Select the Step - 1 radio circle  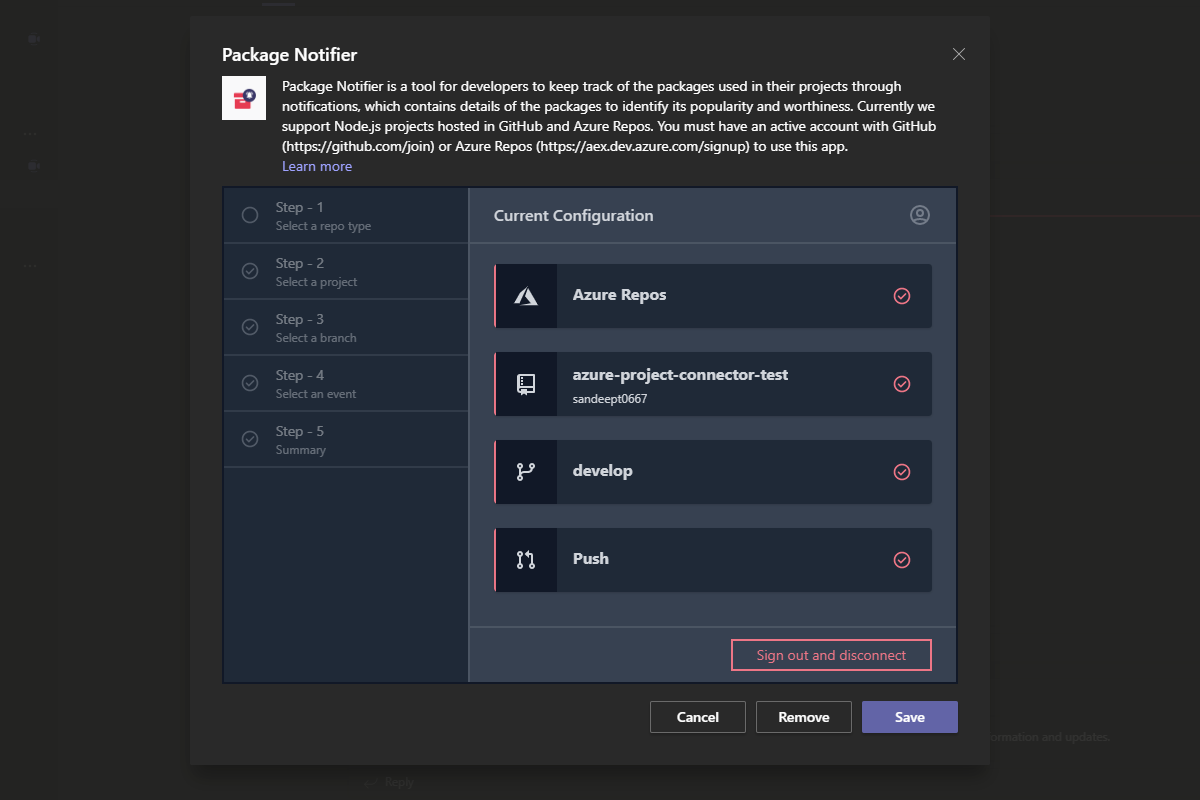(250, 215)
